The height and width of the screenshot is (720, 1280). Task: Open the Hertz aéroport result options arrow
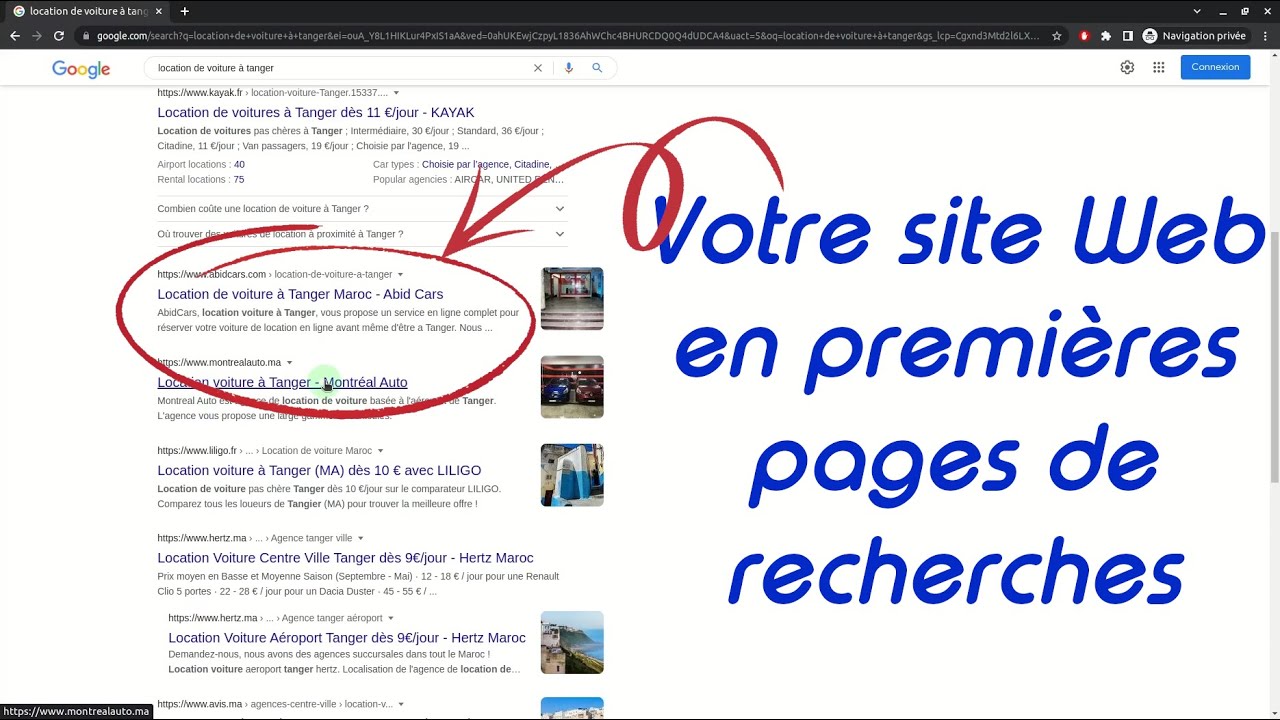391,619
